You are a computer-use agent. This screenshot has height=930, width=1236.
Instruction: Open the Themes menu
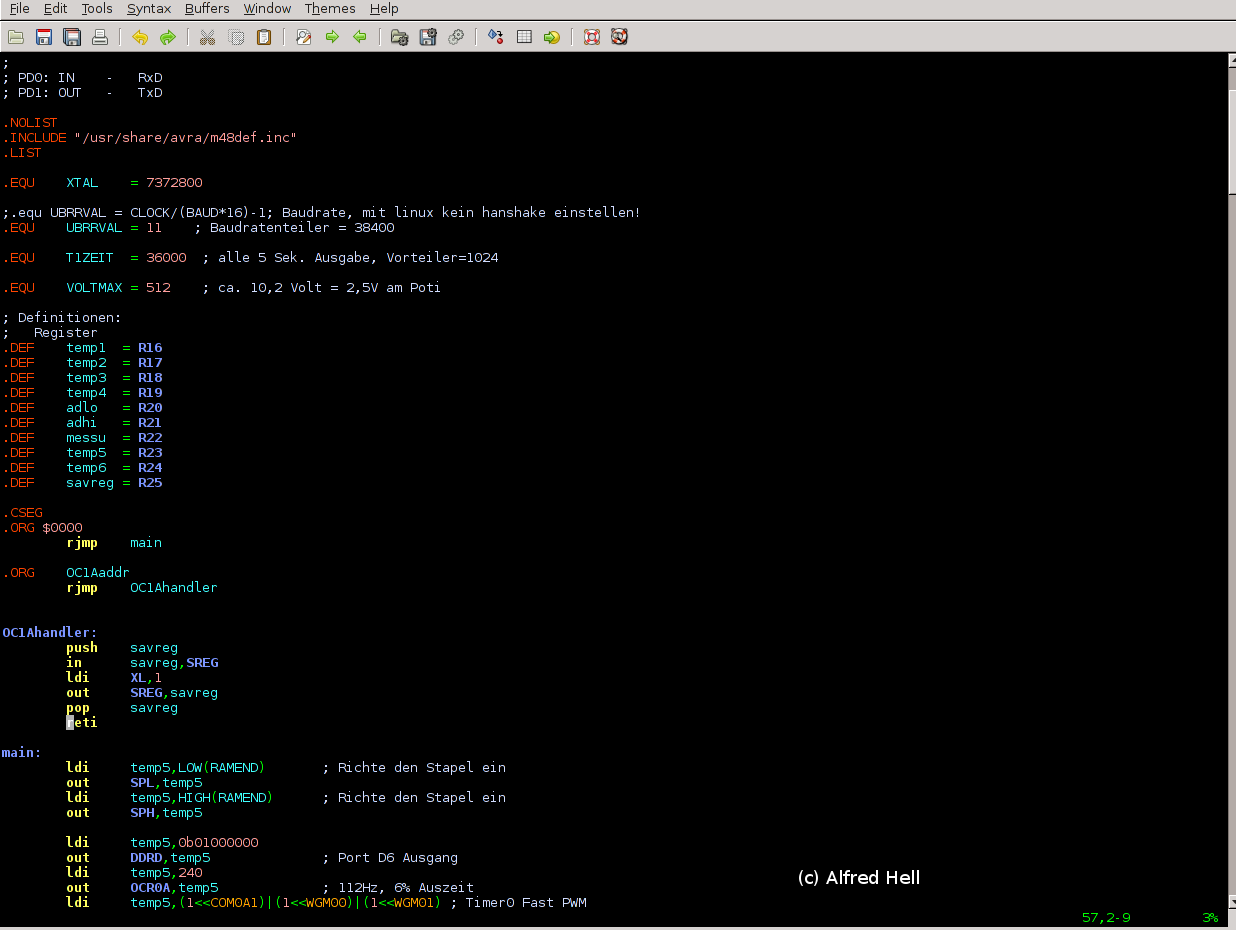(x=330, y=8)
